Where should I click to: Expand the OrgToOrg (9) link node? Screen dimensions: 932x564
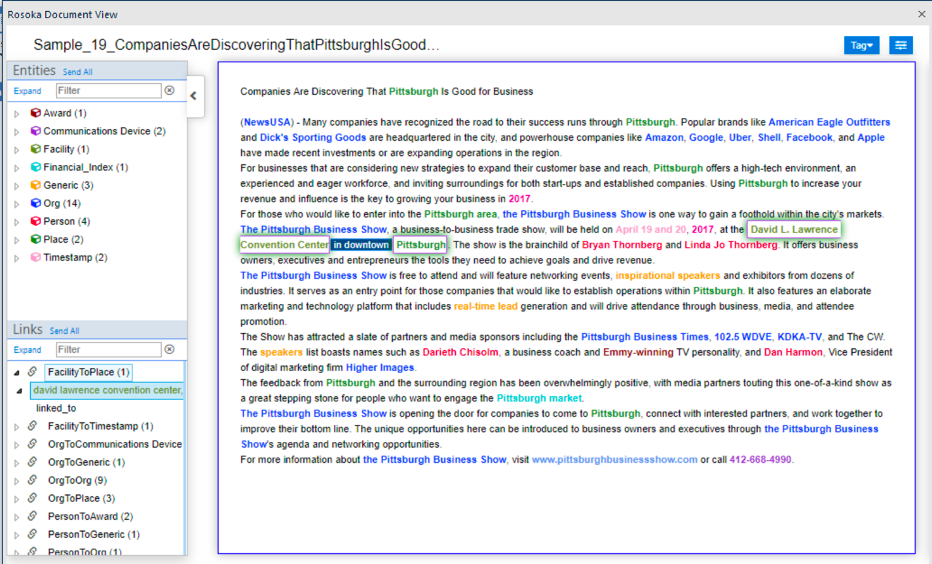(x=17, y=481)
